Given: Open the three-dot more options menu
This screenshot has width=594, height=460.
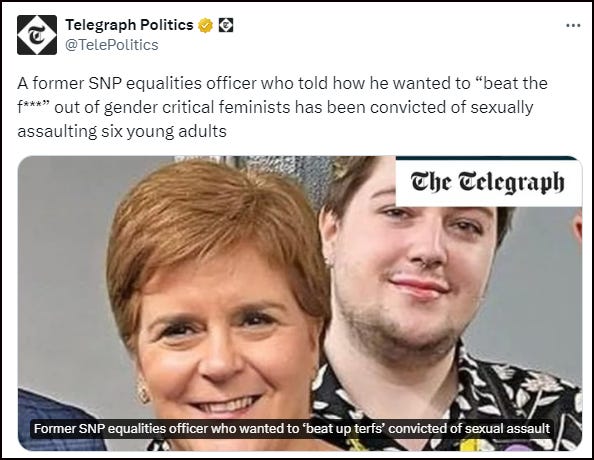Looking at the screenshot, I should coord(573,26).
